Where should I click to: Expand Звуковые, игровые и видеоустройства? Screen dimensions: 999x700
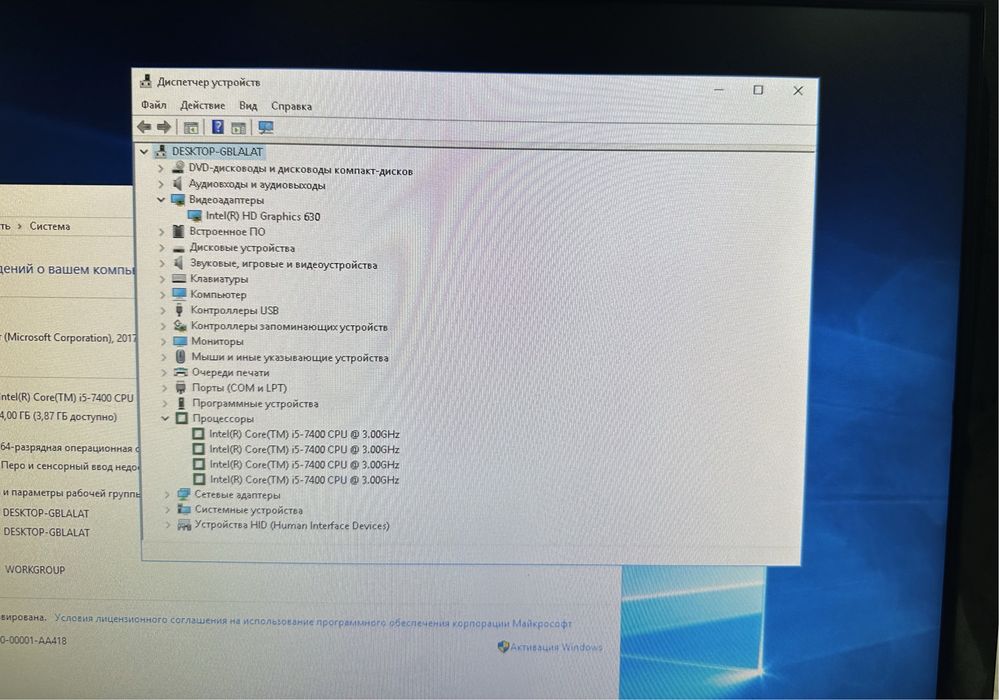click(x=162, y=263)
